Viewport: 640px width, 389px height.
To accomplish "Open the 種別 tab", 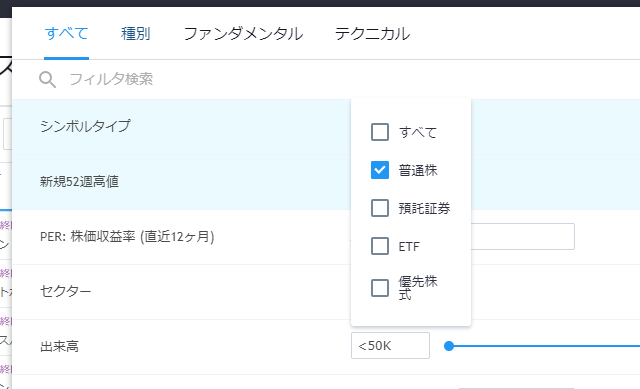I will tap(136, 33).
